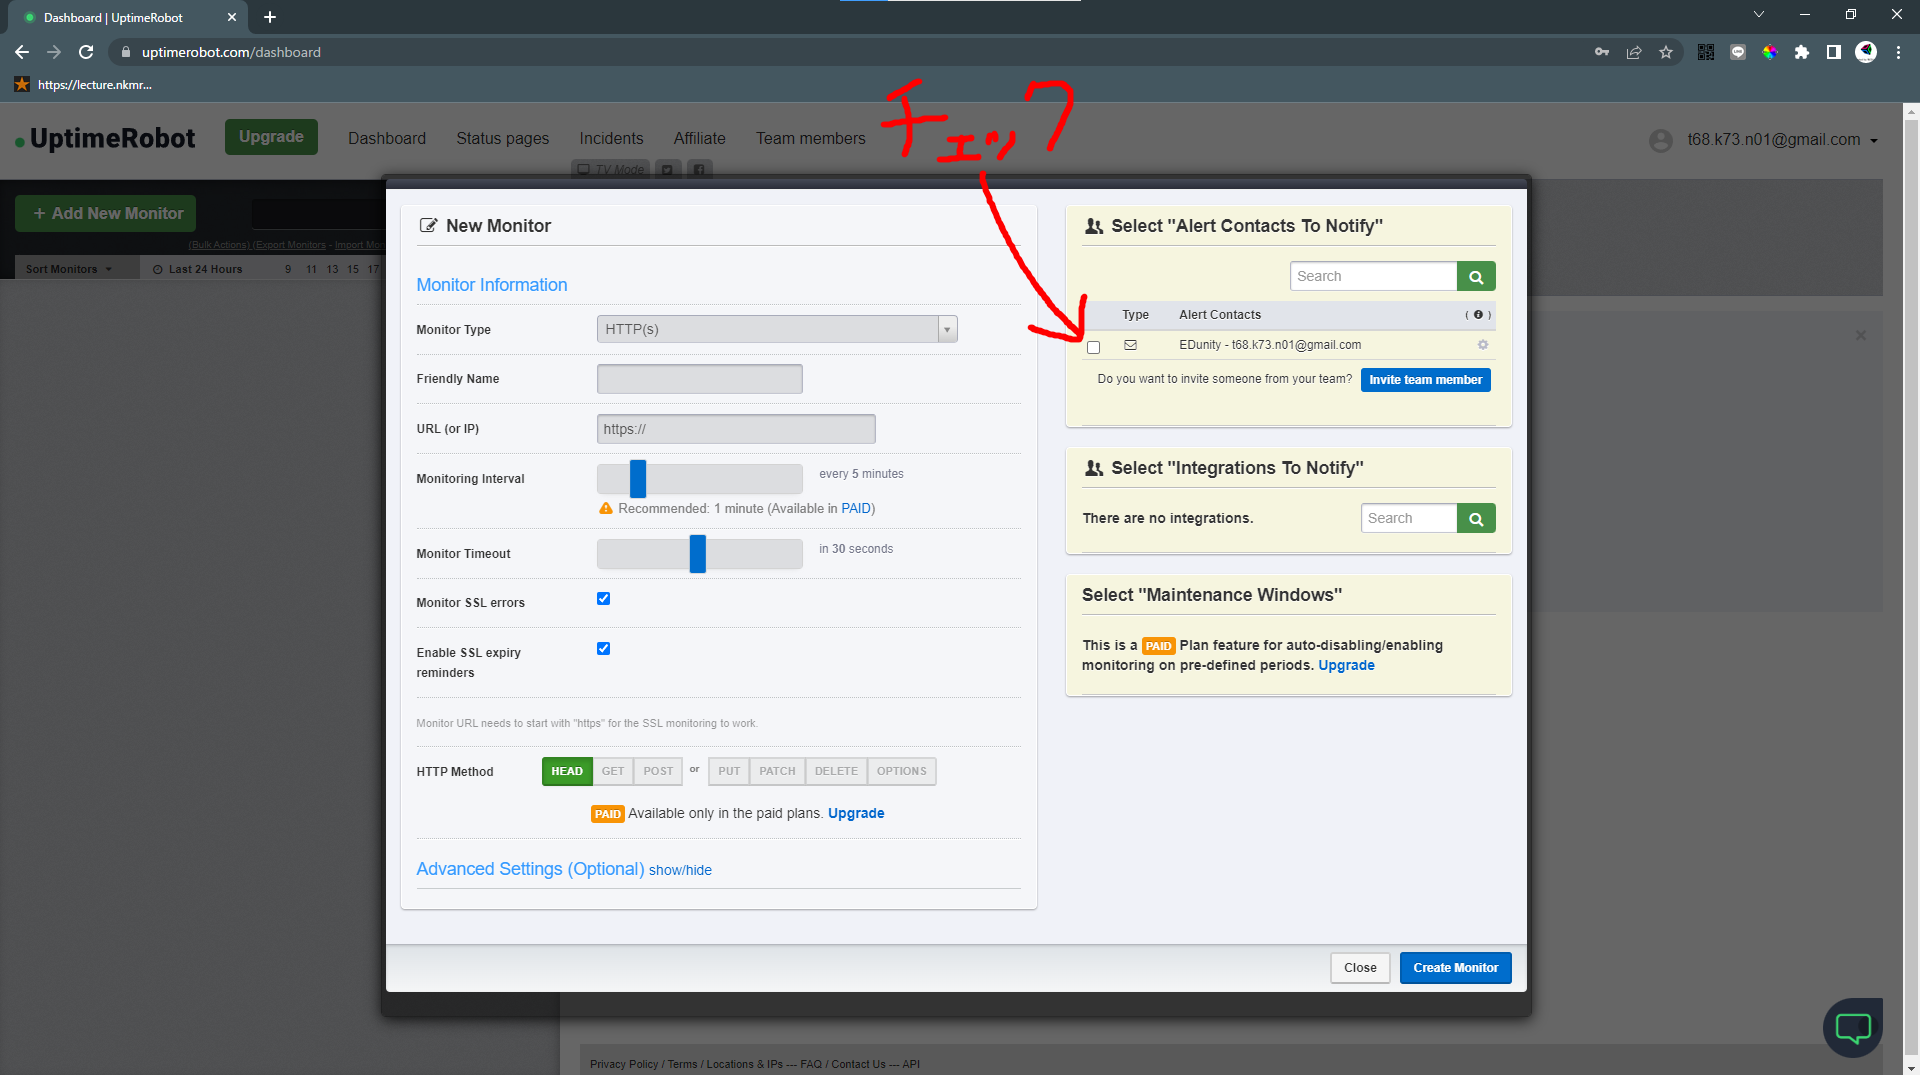Click the green Upgrade button
The image size is (1920, 1075).
[x=271, y=137]
